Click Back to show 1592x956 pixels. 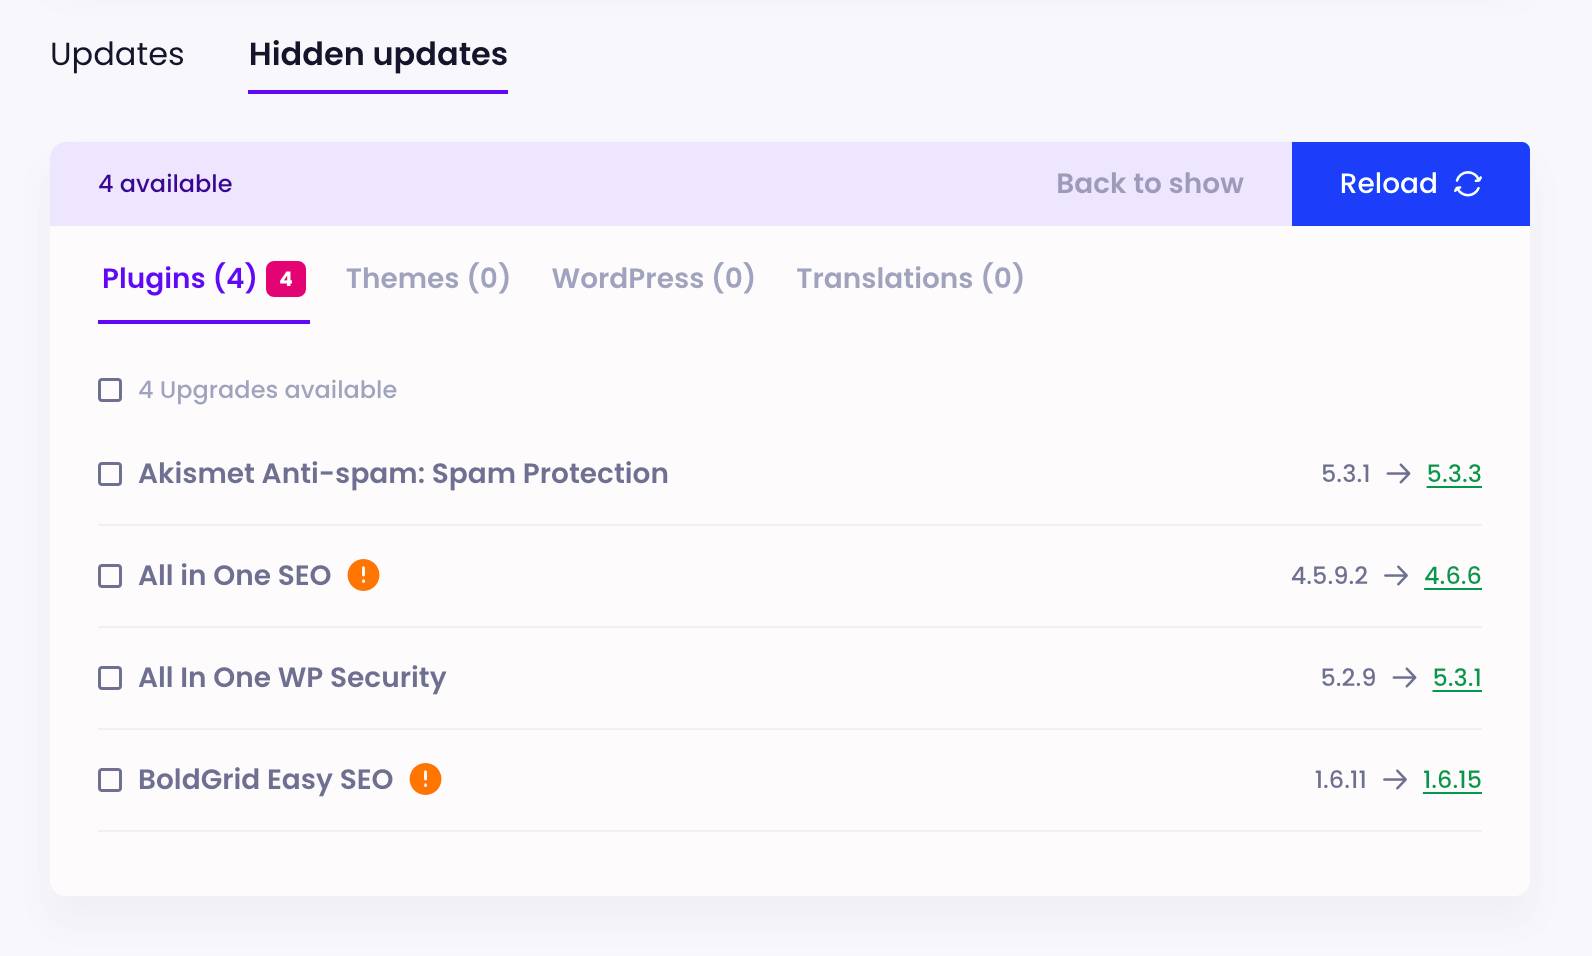click(1150, 183)
